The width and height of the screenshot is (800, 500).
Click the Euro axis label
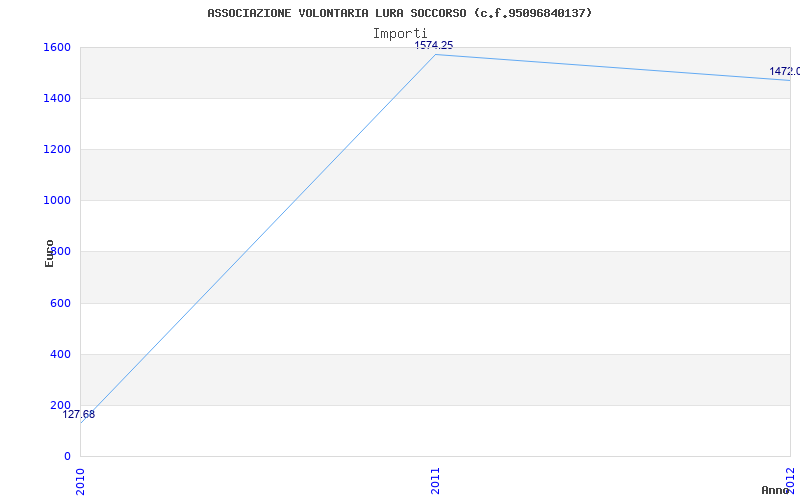pos(49,253)
